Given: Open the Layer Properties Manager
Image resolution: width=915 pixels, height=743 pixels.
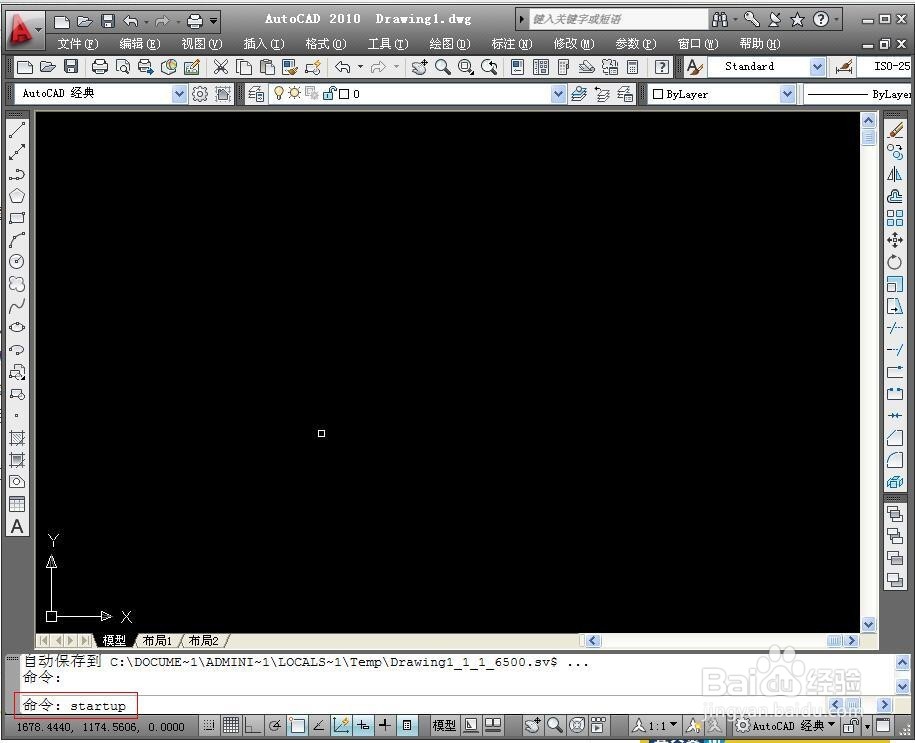Looking at the screenshot, I should (256, 93).
